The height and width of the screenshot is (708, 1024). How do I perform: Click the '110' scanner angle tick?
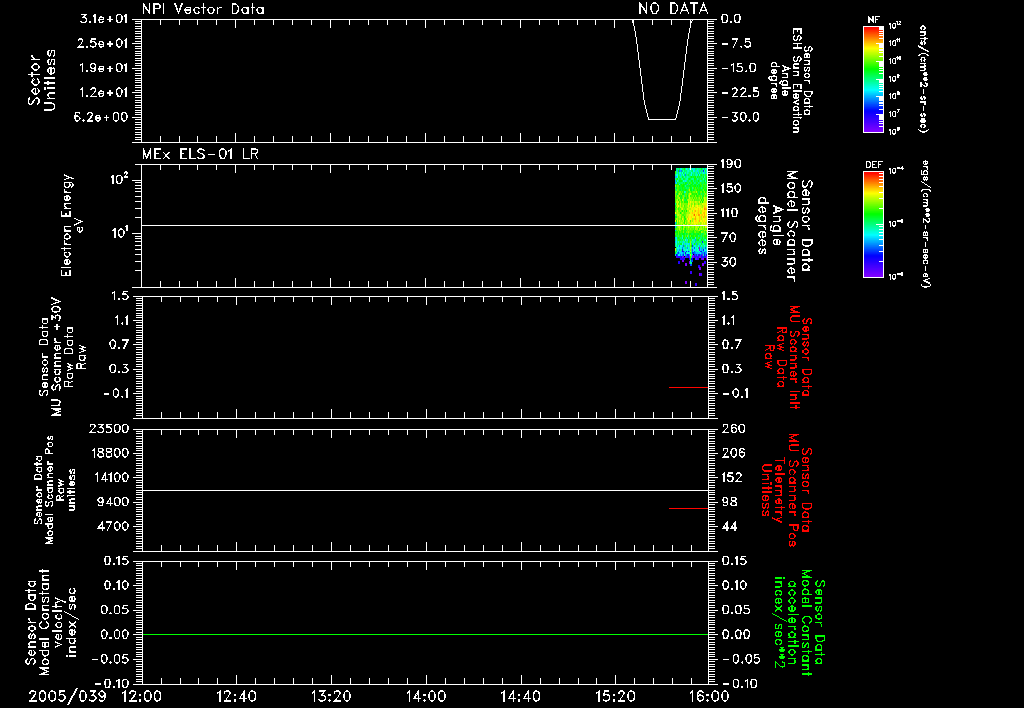pyautogui.click(x=731, y=213)
